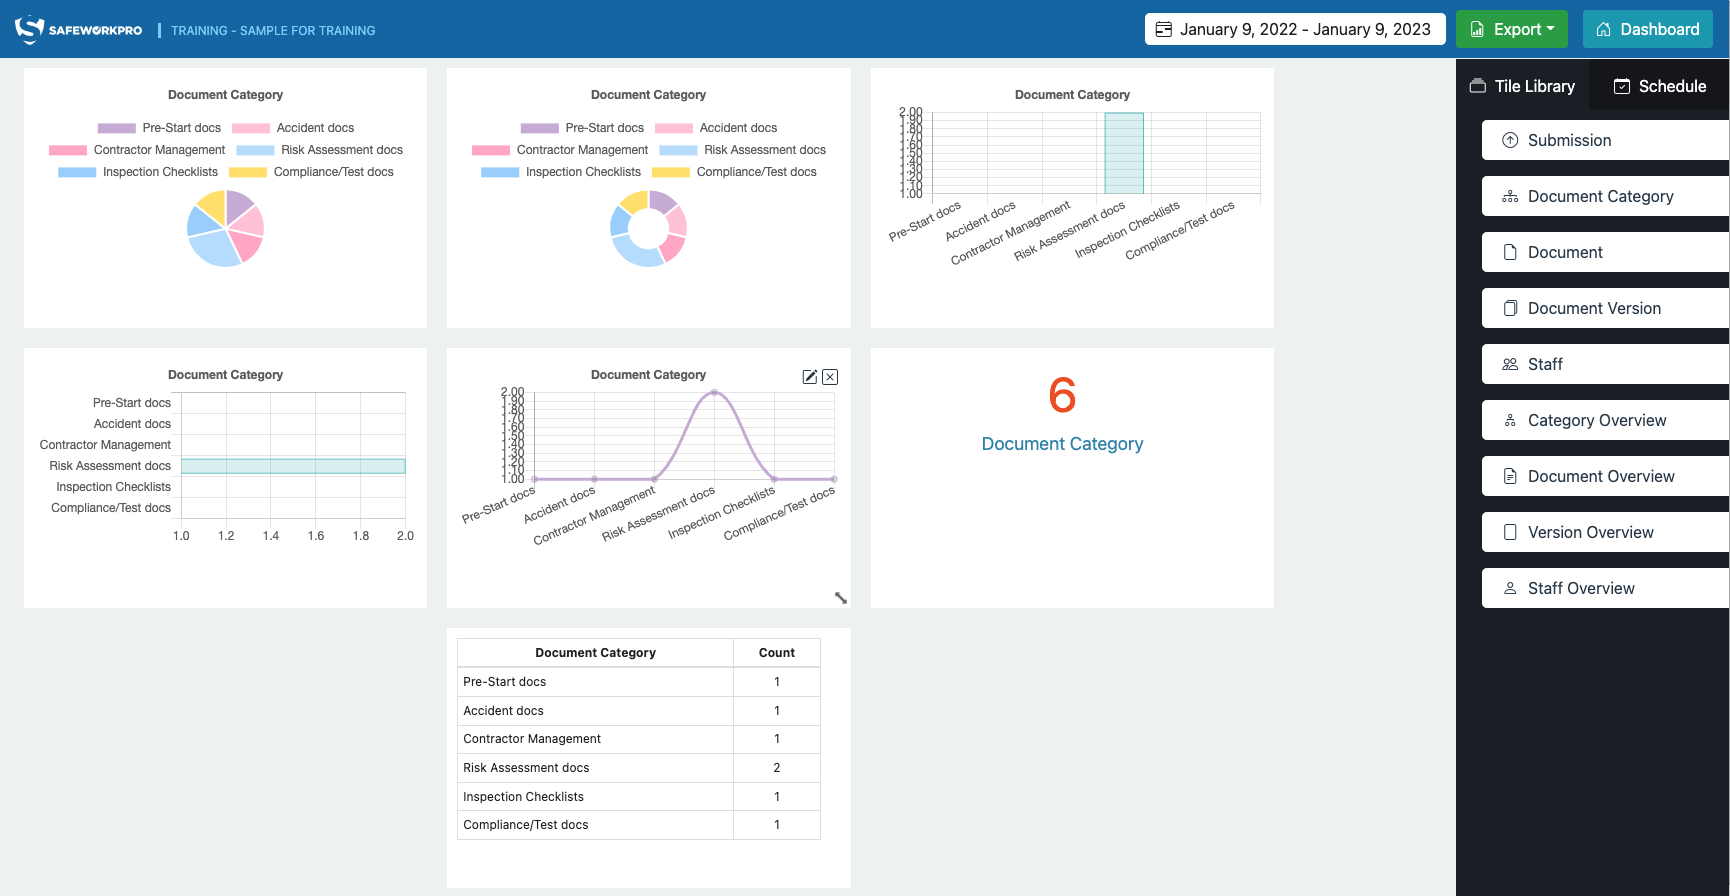Viewport: 1730px width, 896px height.
Task: Add the Submission tile
Action: [1605, 140]
